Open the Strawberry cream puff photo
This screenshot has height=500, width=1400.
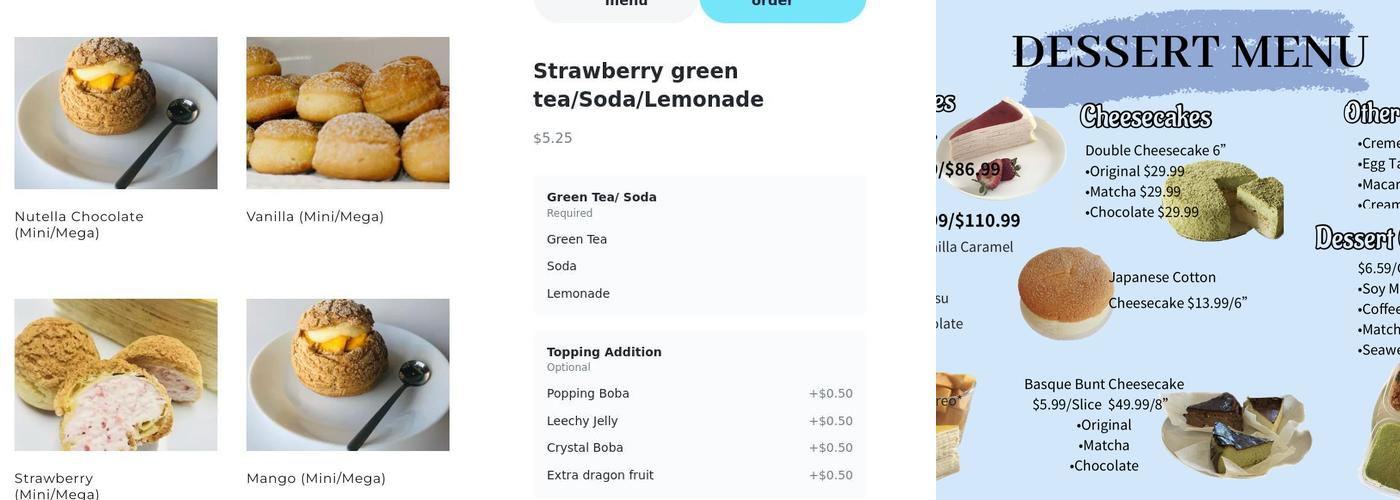(116, 375)
